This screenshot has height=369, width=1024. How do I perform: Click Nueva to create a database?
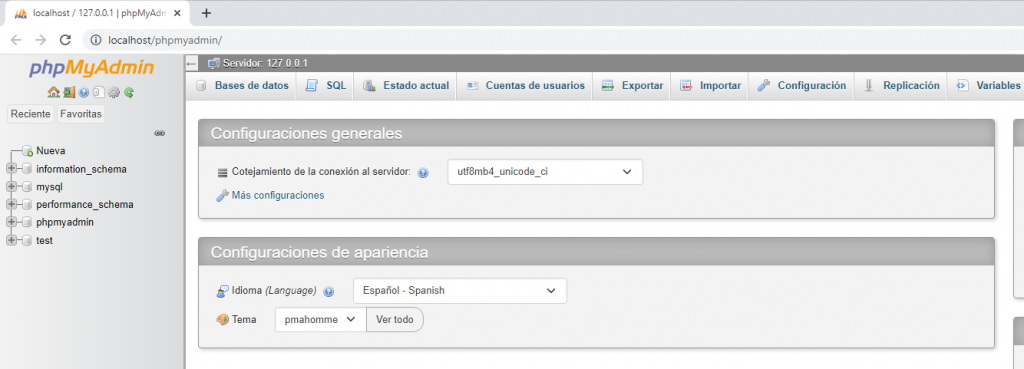[50, 151]
